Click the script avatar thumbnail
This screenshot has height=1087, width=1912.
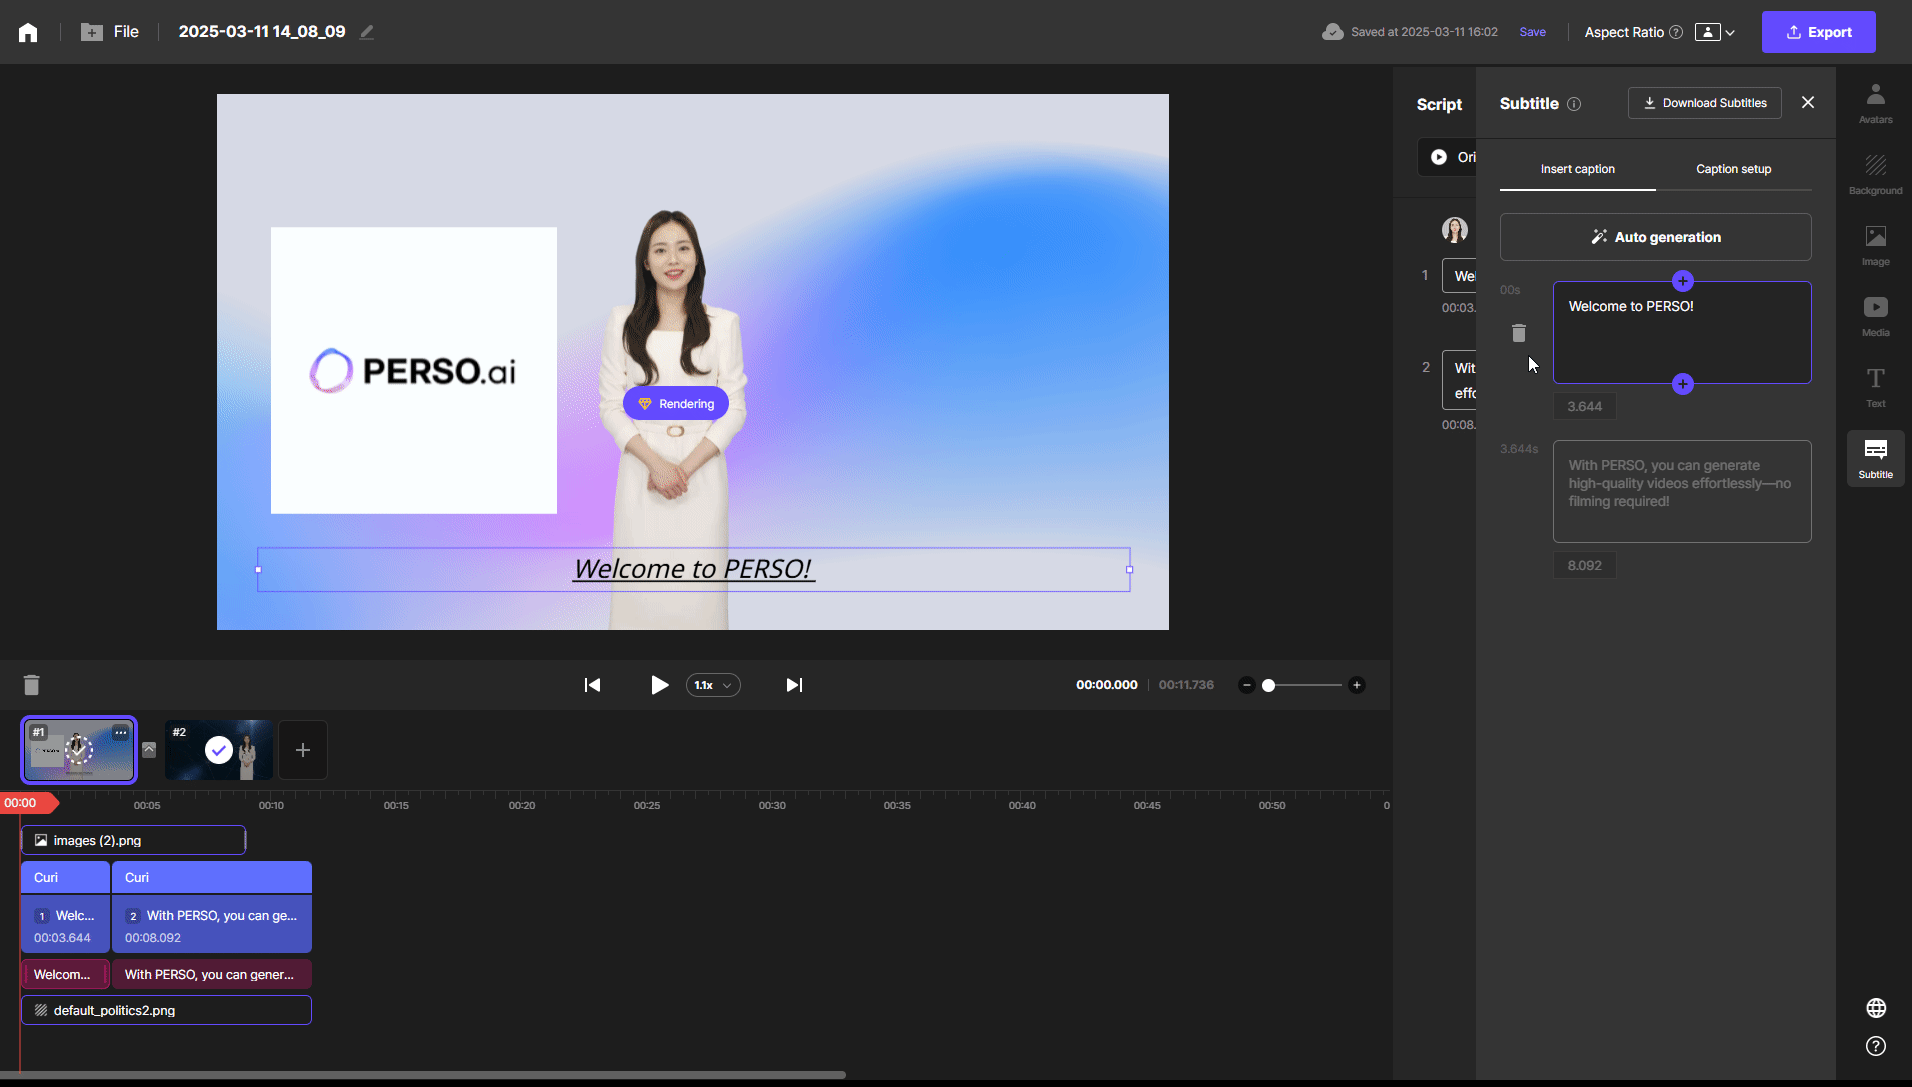coord(1454,230)
